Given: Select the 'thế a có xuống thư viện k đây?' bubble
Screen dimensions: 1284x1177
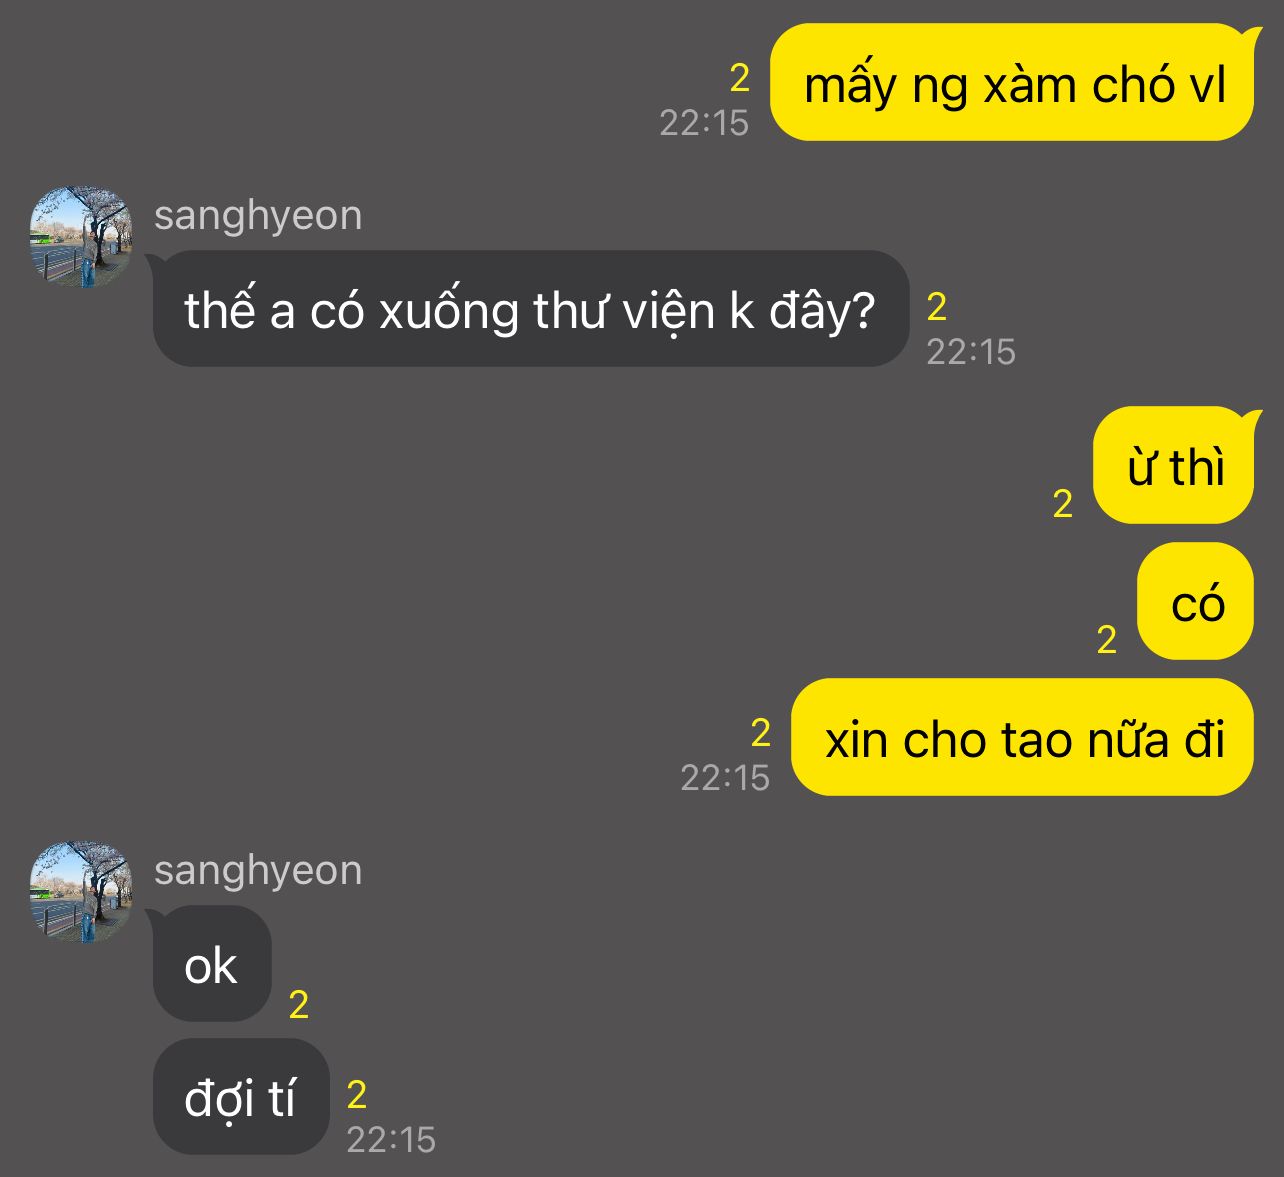Looking at the screenshot, I should pos(531,309).
